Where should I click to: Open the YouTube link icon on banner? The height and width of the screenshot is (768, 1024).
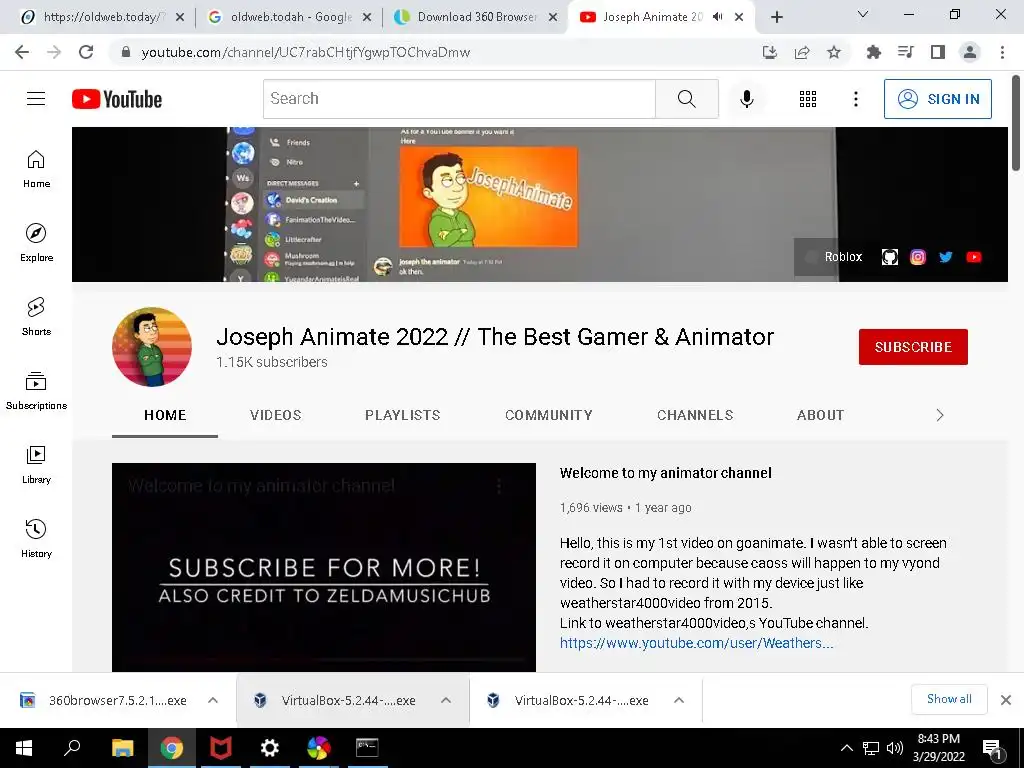[974, 257]
